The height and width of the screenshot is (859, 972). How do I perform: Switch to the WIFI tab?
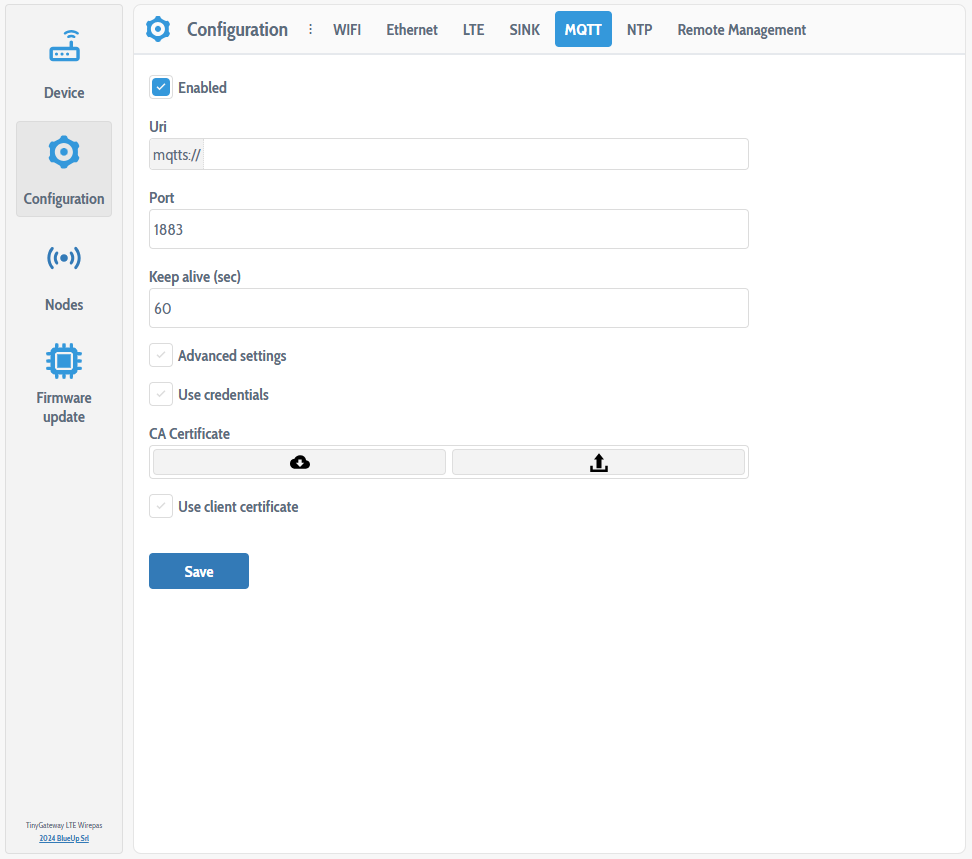pyautogui.click(x=347, y=29)
